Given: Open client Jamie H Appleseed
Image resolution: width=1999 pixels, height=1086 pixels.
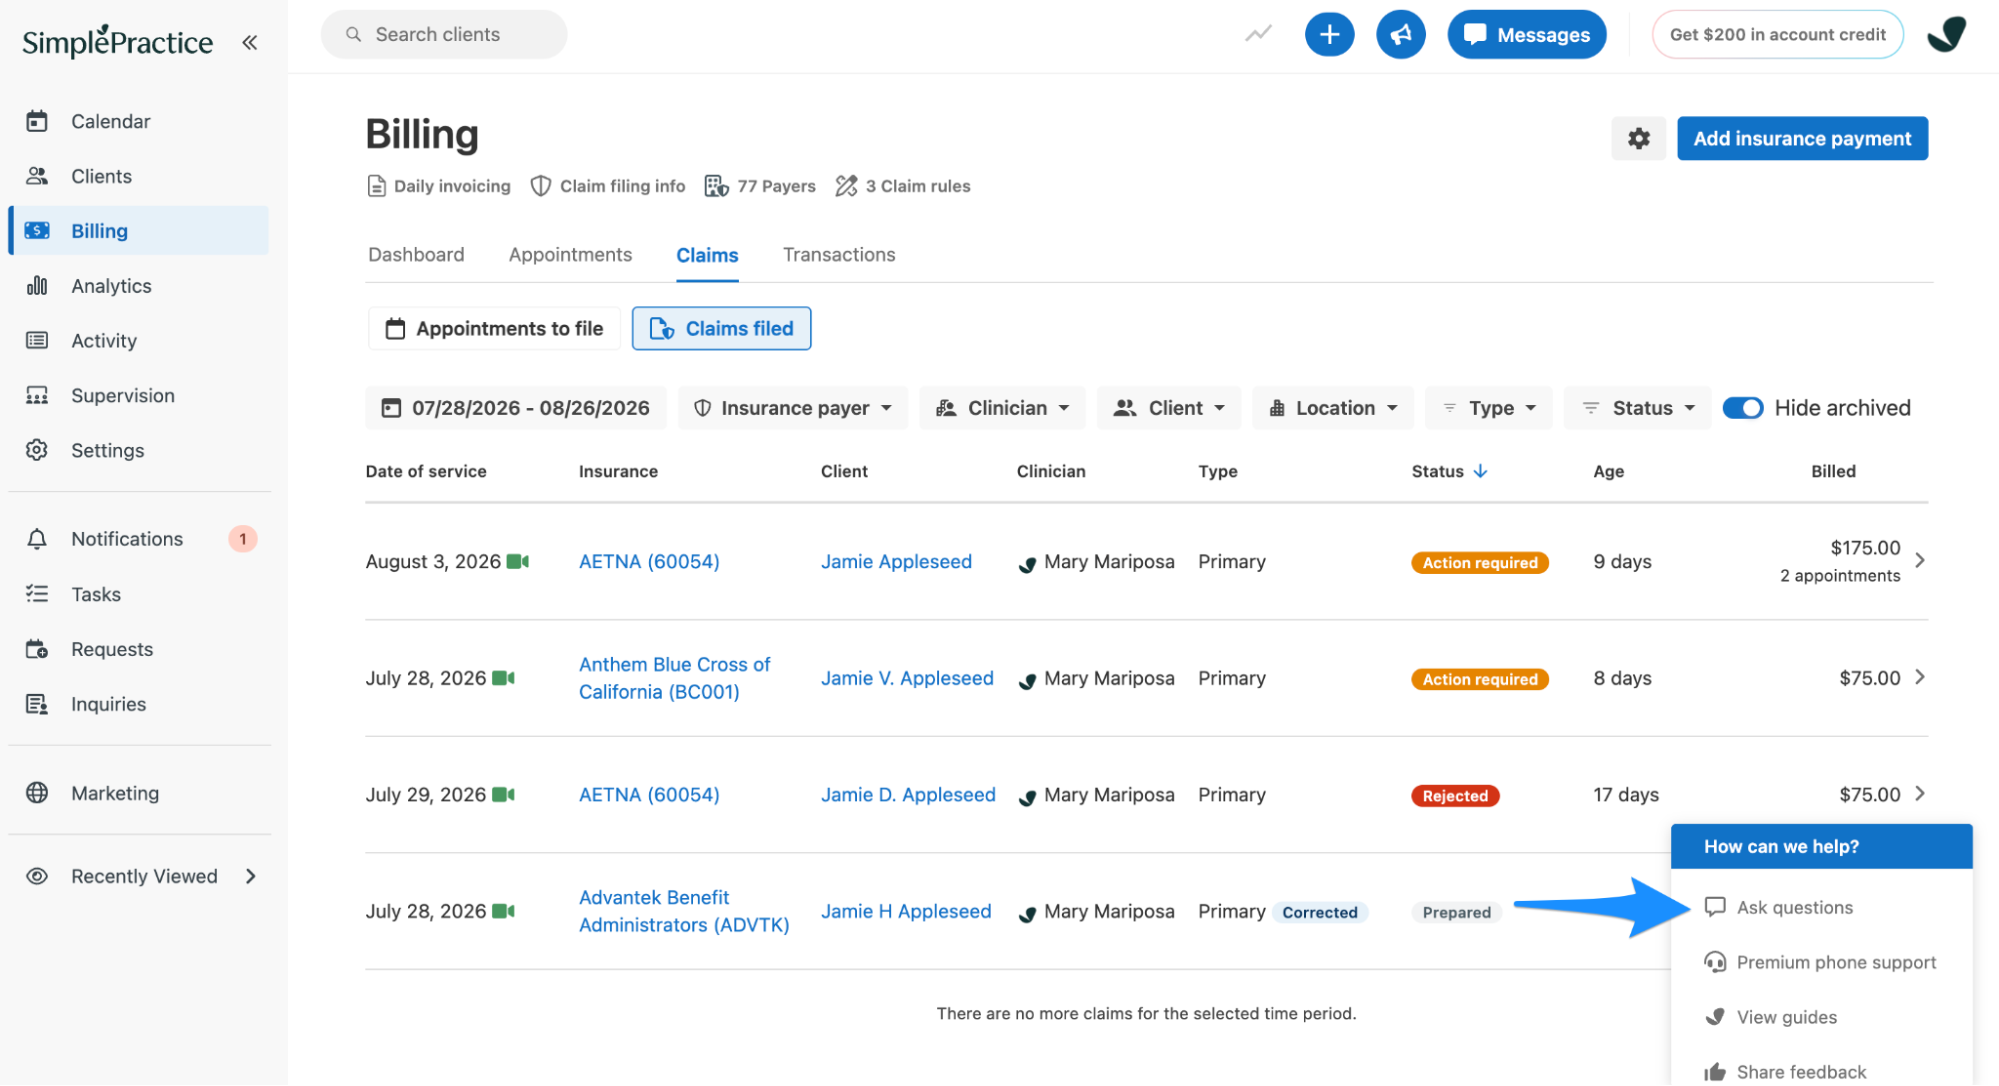Looking at the screenshot, I should point(906,912).
